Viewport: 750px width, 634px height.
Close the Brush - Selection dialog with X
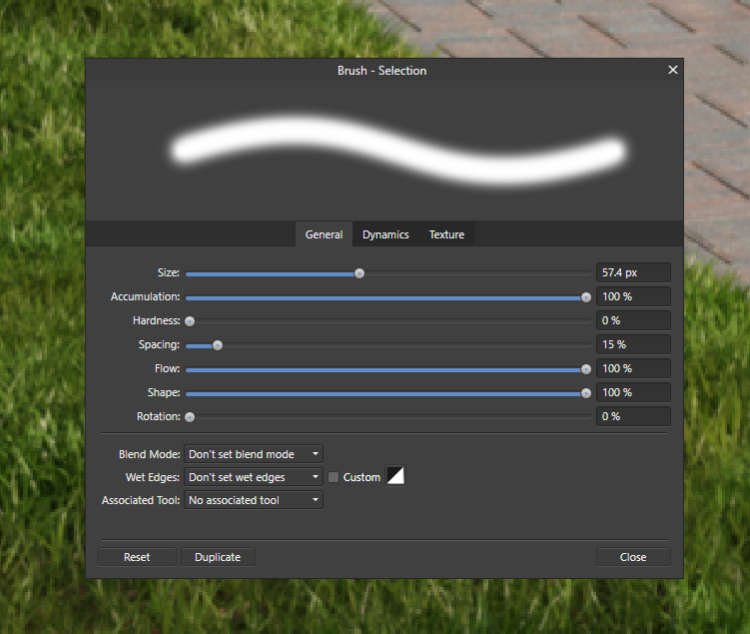pyautogui.click(x=673, y=70)
